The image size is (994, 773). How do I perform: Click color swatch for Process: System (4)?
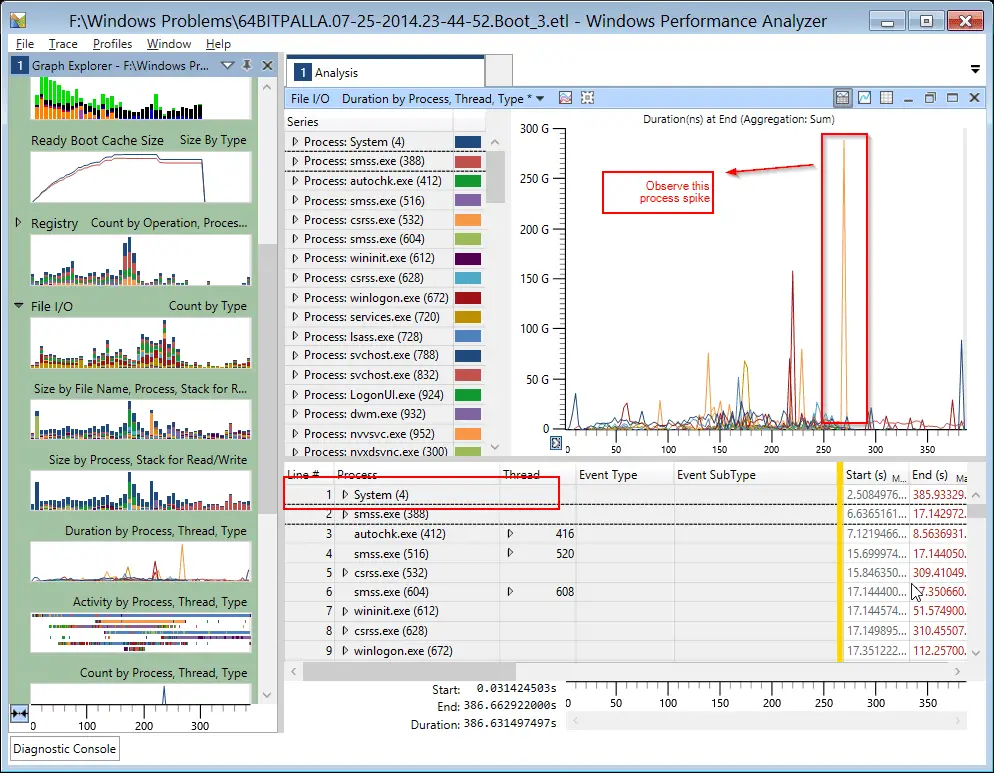pyautogui.click(x=468, y=142)
